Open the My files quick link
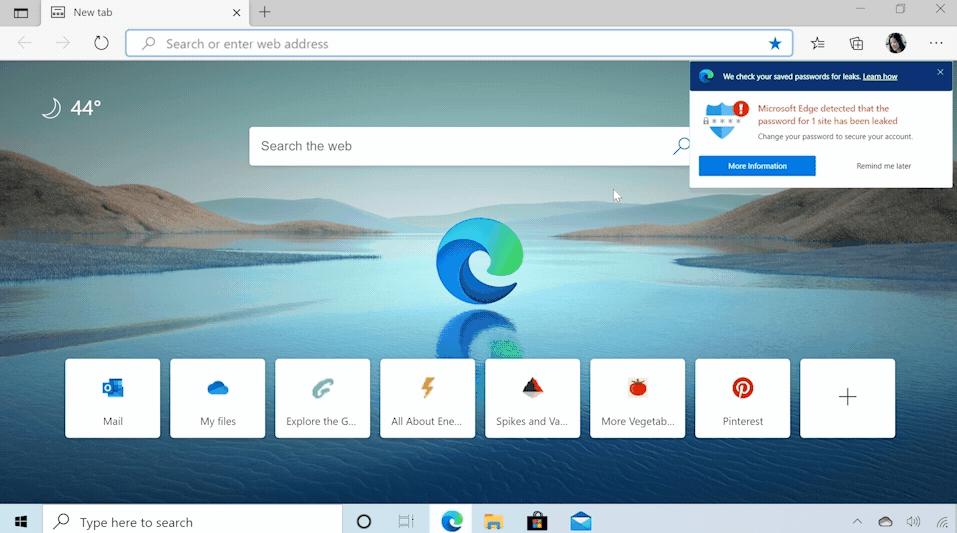The height and width of the screenshot is (533, 957). [217, 398]
